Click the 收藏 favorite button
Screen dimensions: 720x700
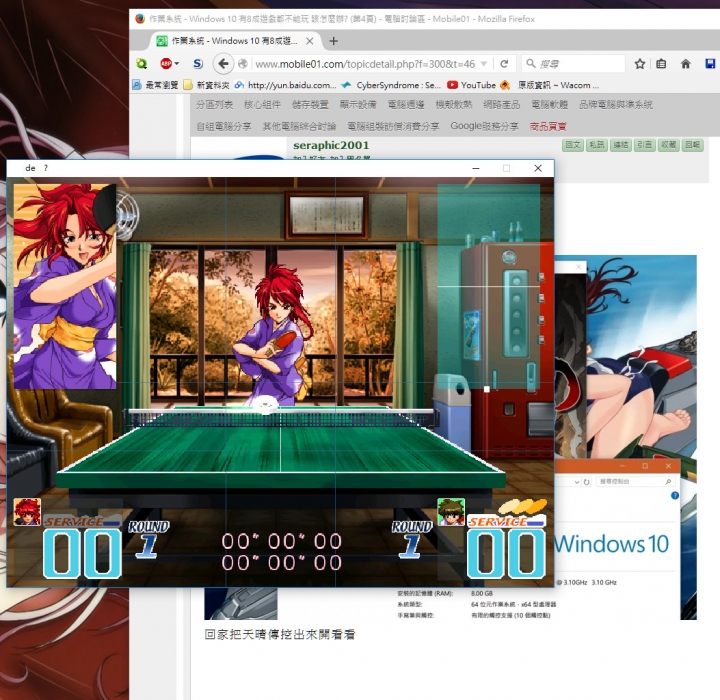click(x=669, y=145)
